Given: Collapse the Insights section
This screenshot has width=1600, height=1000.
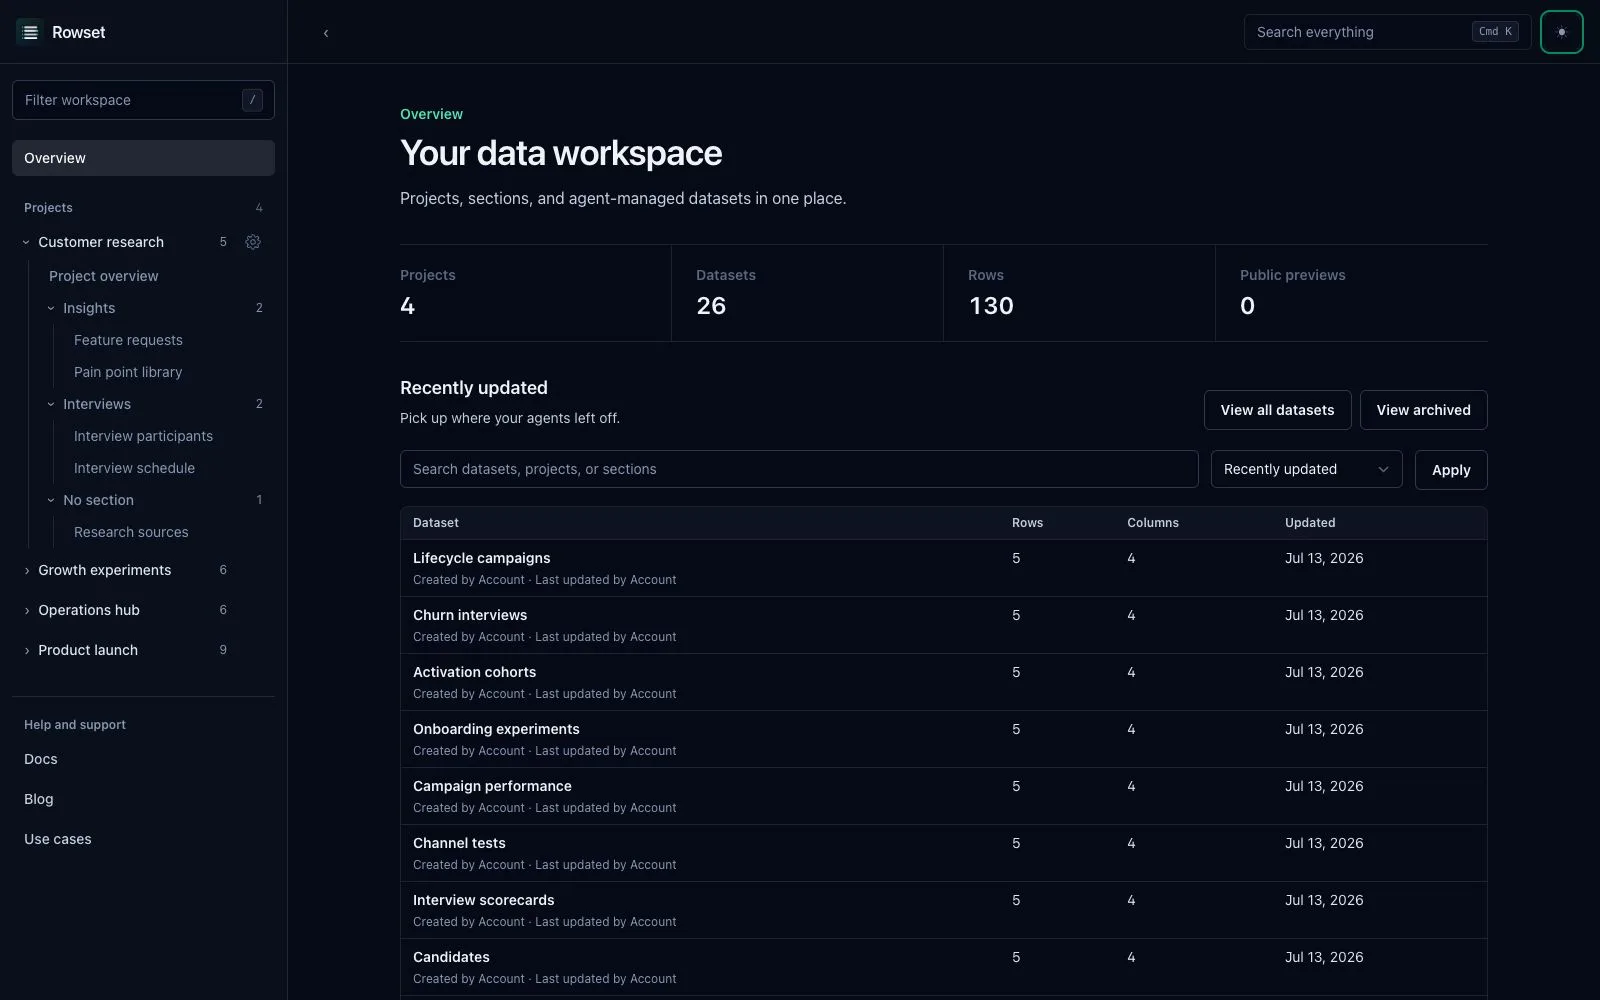Looking at the screenshot, I should [51, 308].
